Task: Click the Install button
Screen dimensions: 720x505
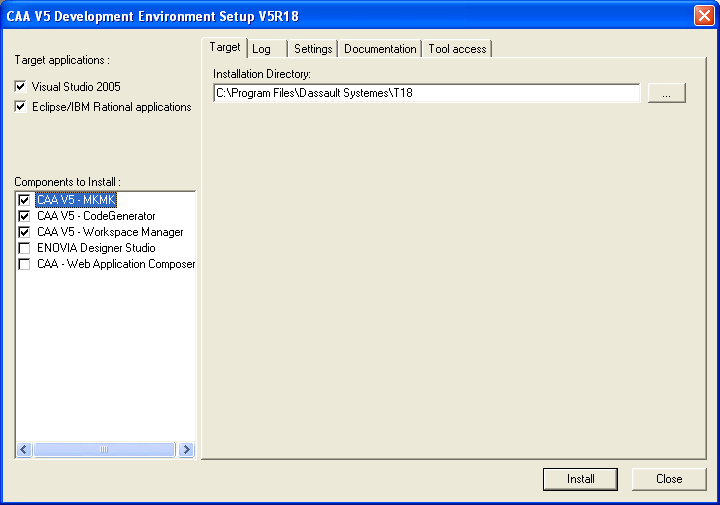Action: [580, 479]
